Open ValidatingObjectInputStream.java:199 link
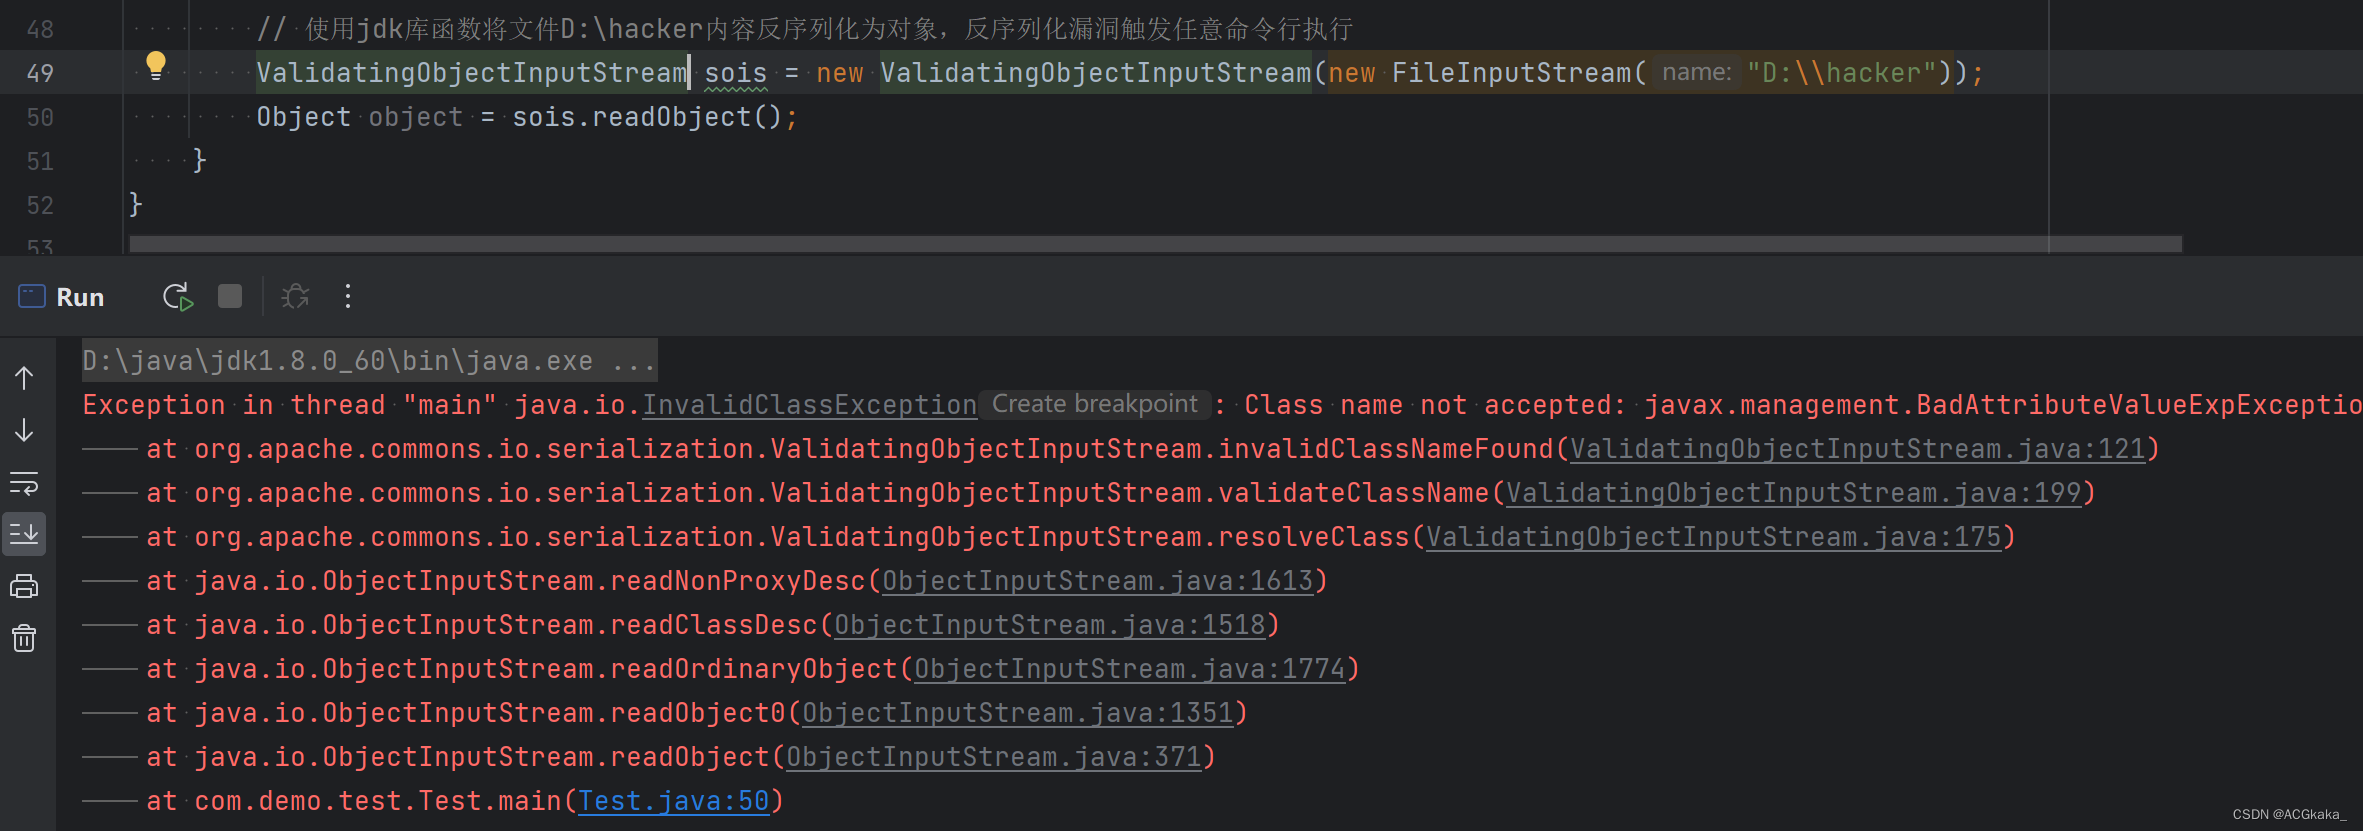Image resolution: width=2363 pixels, height=831 pixels. click(1794, 493)
